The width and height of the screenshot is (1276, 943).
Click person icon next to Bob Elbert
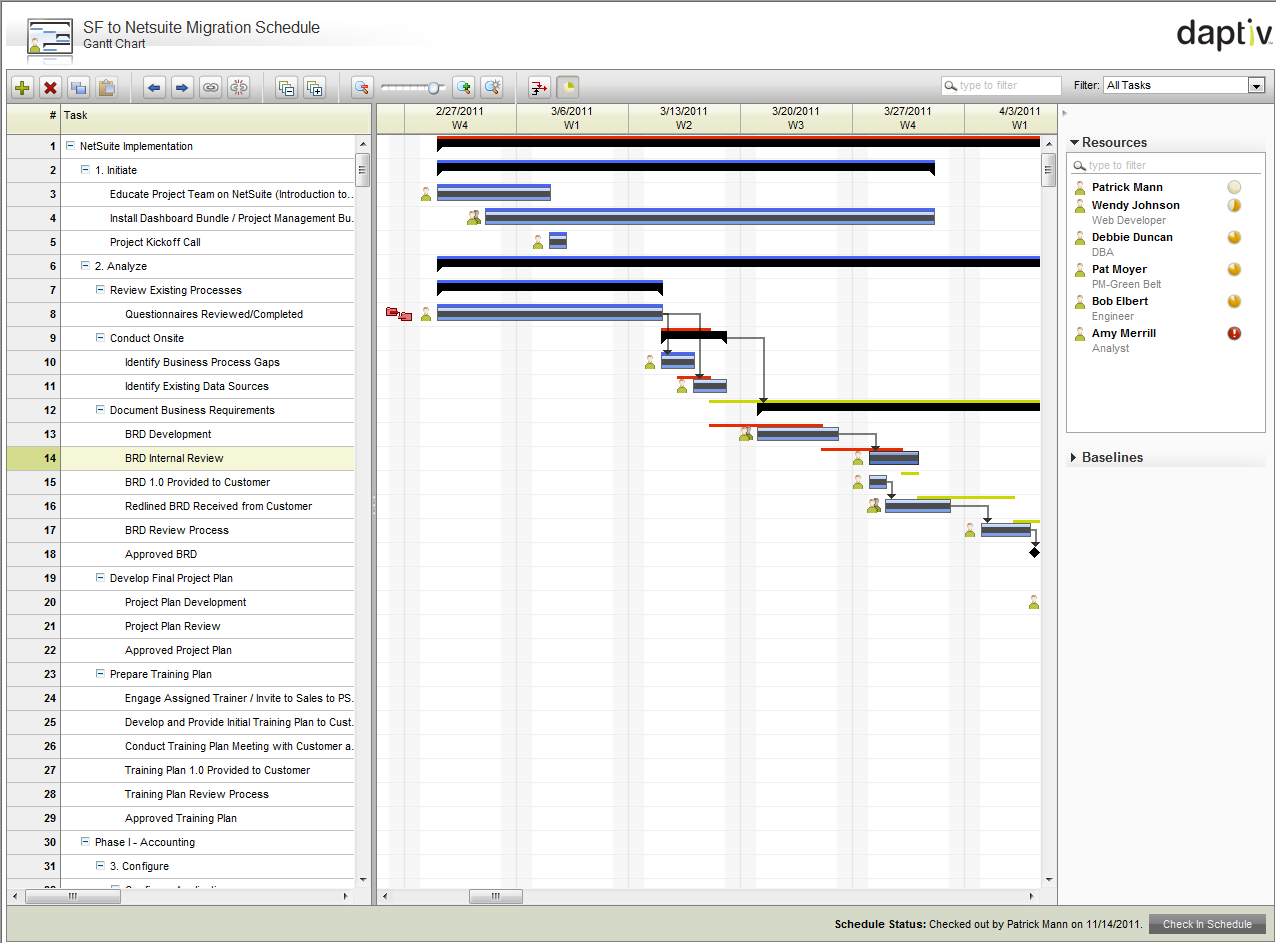(1080, 302)
